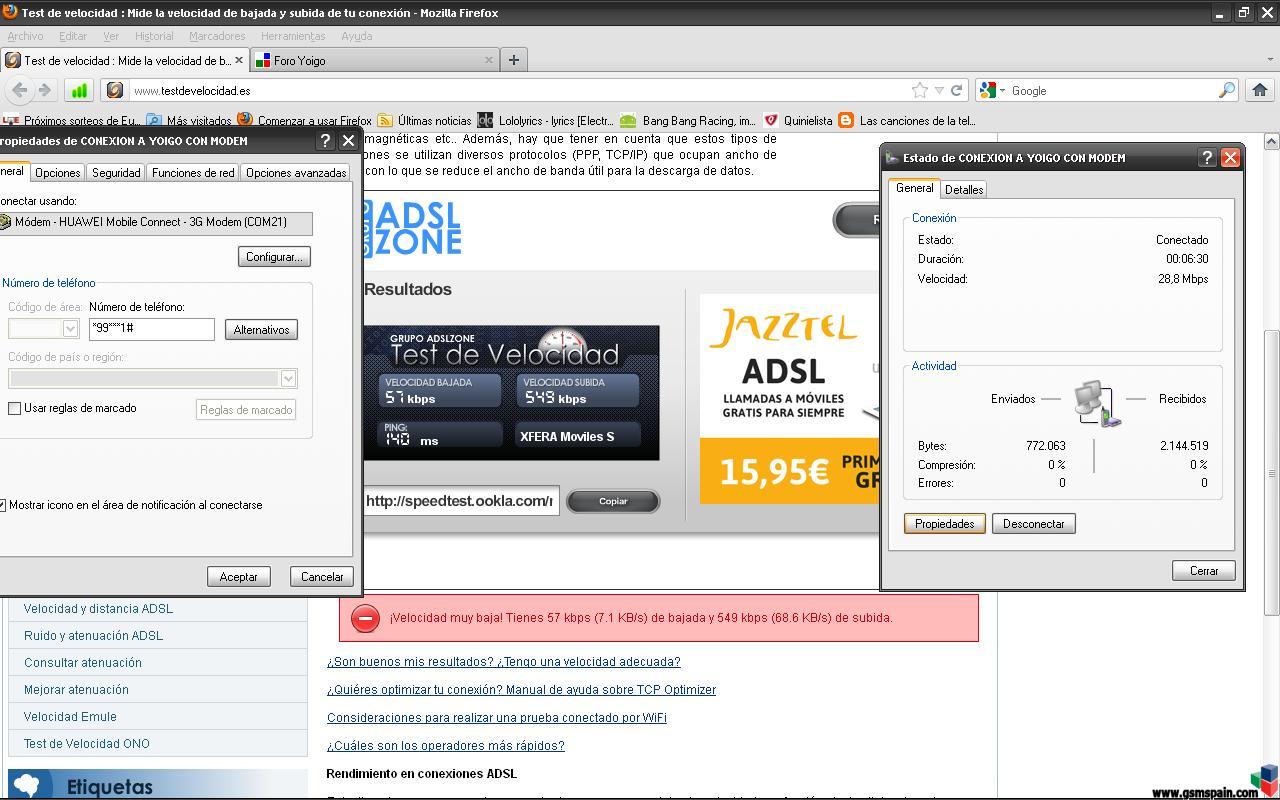
Task: Open Bang Bang Racing bookmark
Action: click(x=688, y=121)
